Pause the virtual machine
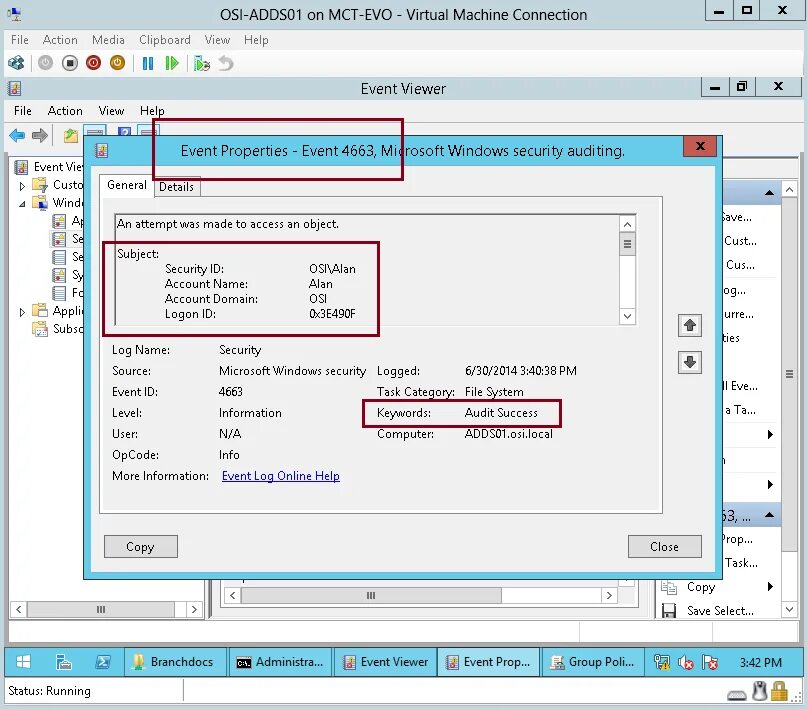The image size is (807, 709). pyautogui.click(x=148, y=63)
